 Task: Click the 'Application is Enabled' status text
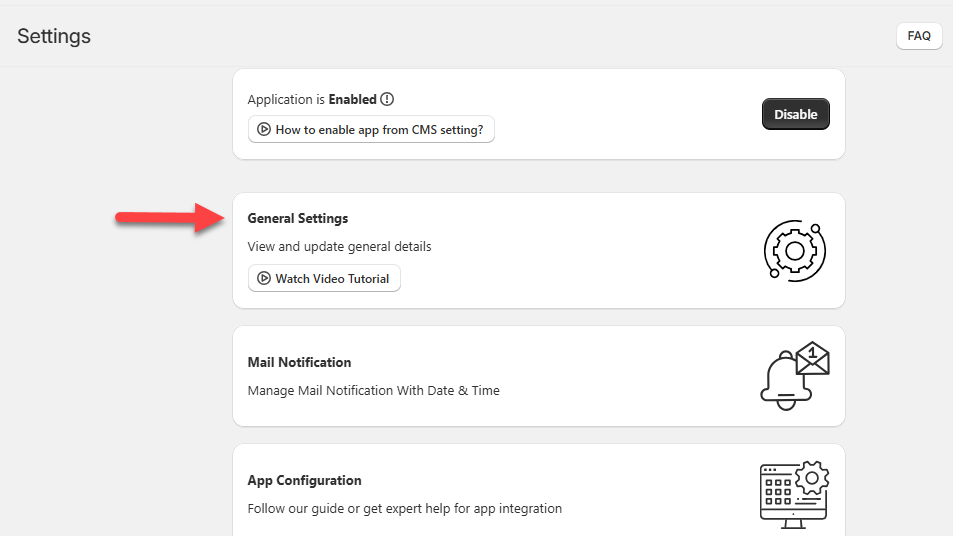point(312,99)
